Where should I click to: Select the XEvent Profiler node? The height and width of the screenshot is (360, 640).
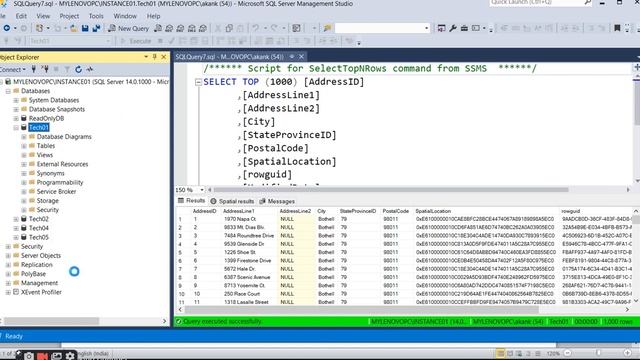point(41,292)
